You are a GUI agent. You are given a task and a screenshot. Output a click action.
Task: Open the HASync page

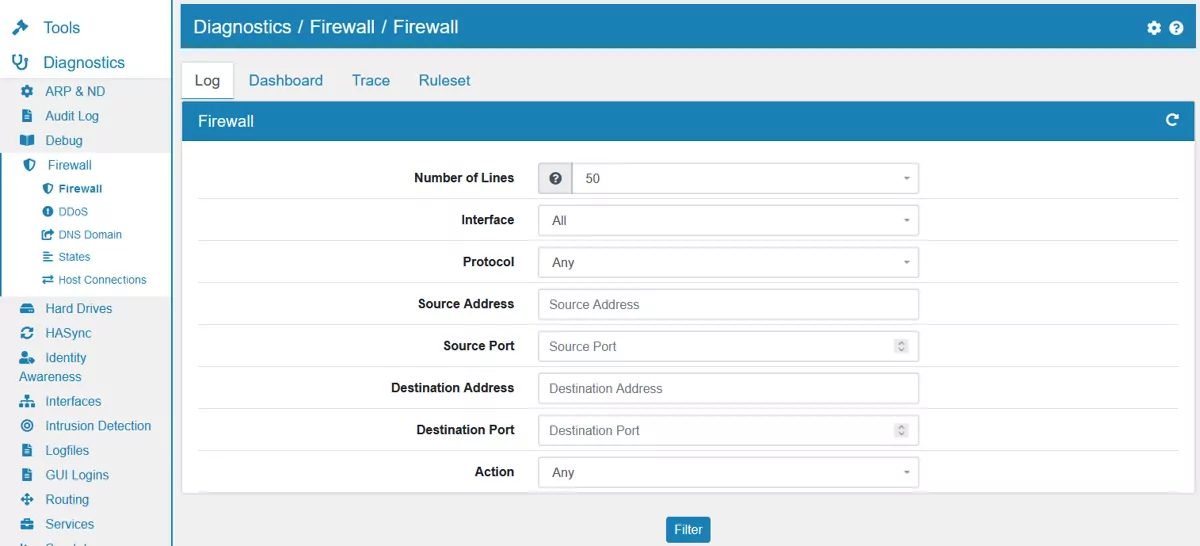[x=68, y=333]
